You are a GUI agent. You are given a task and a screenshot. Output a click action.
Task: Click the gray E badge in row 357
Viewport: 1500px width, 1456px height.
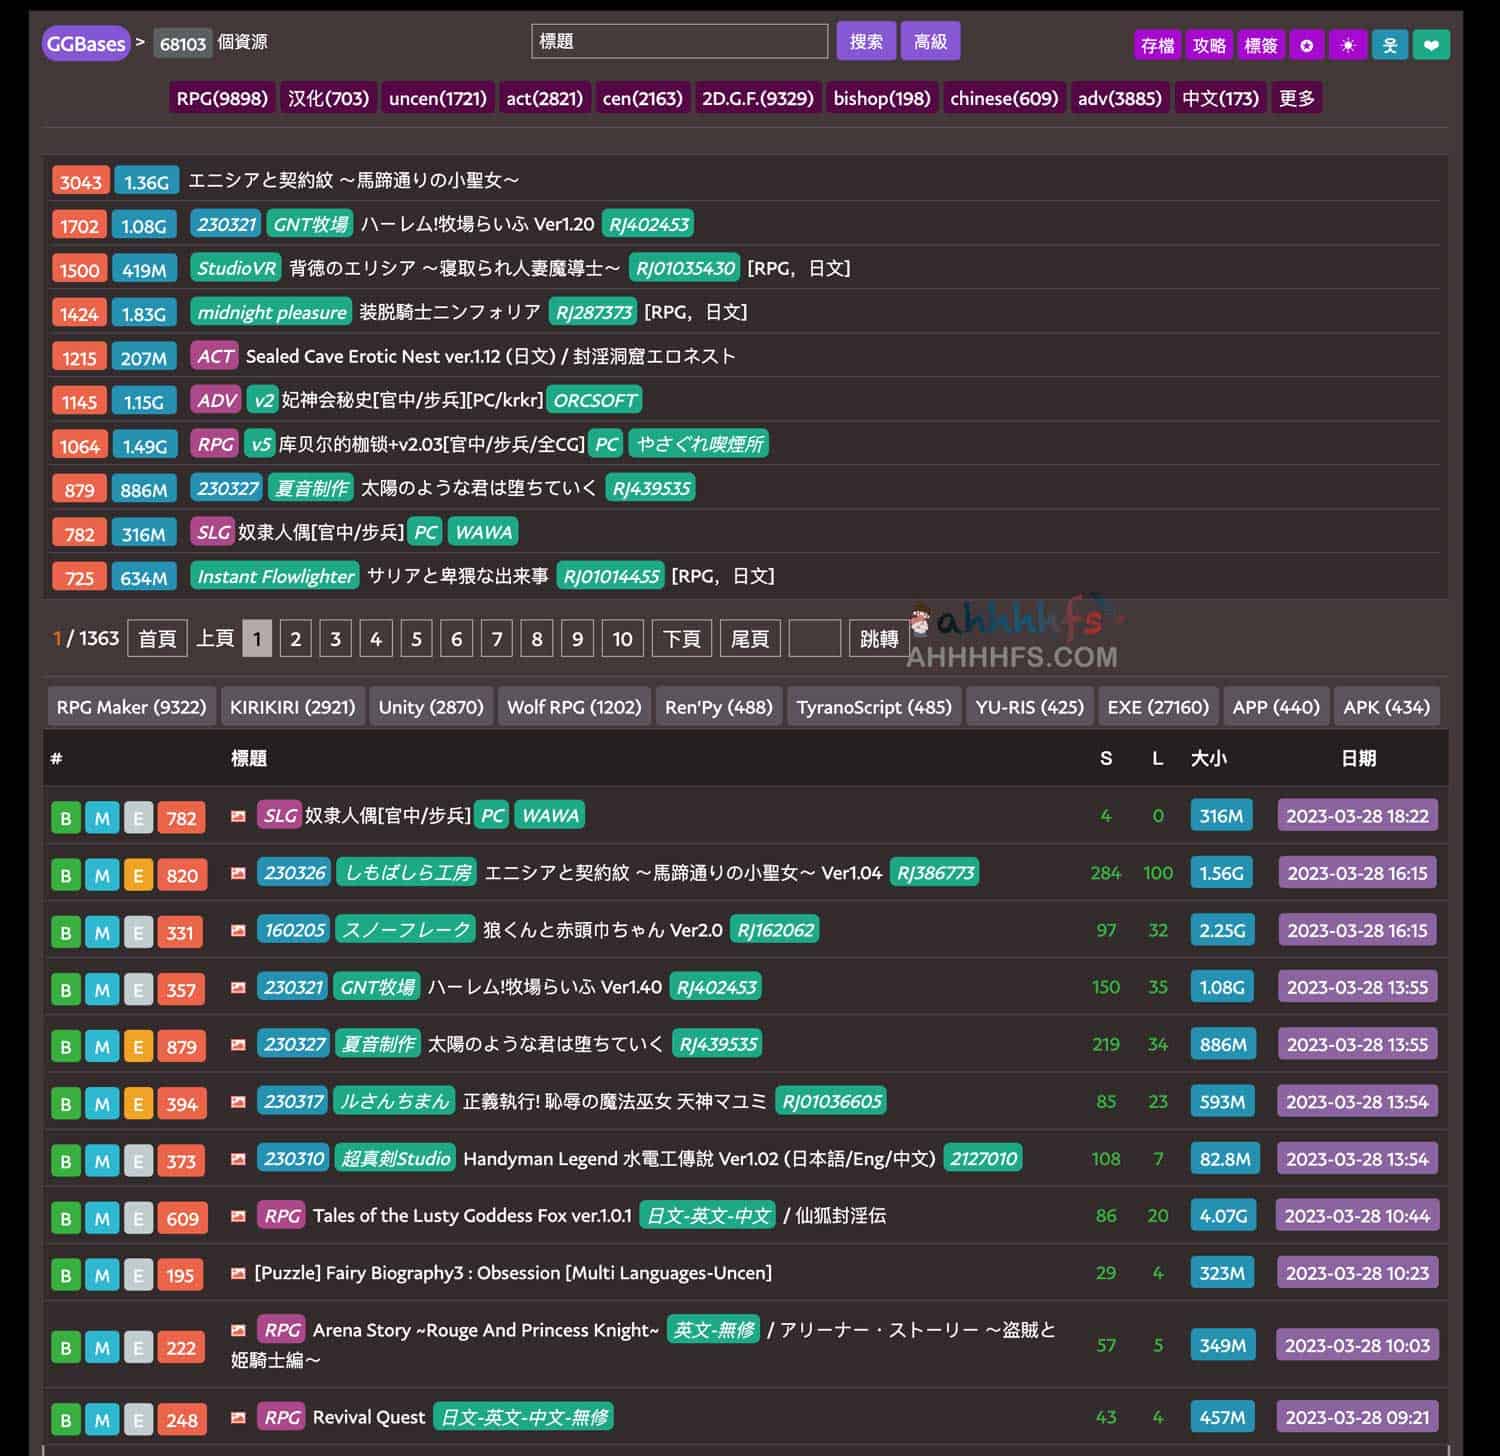click(x=138, y=990)
